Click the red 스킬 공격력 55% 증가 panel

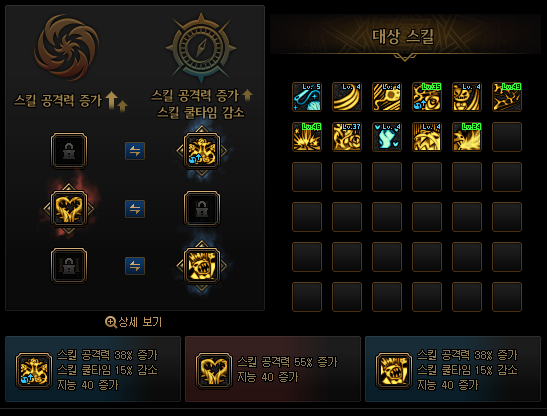point(272,369)
